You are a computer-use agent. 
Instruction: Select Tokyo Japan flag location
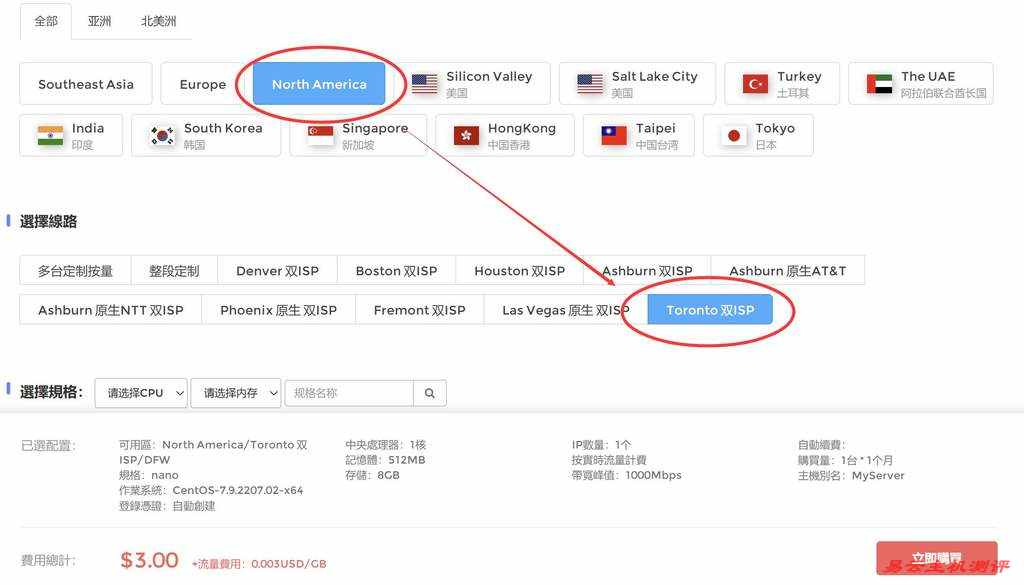(758, 135)
